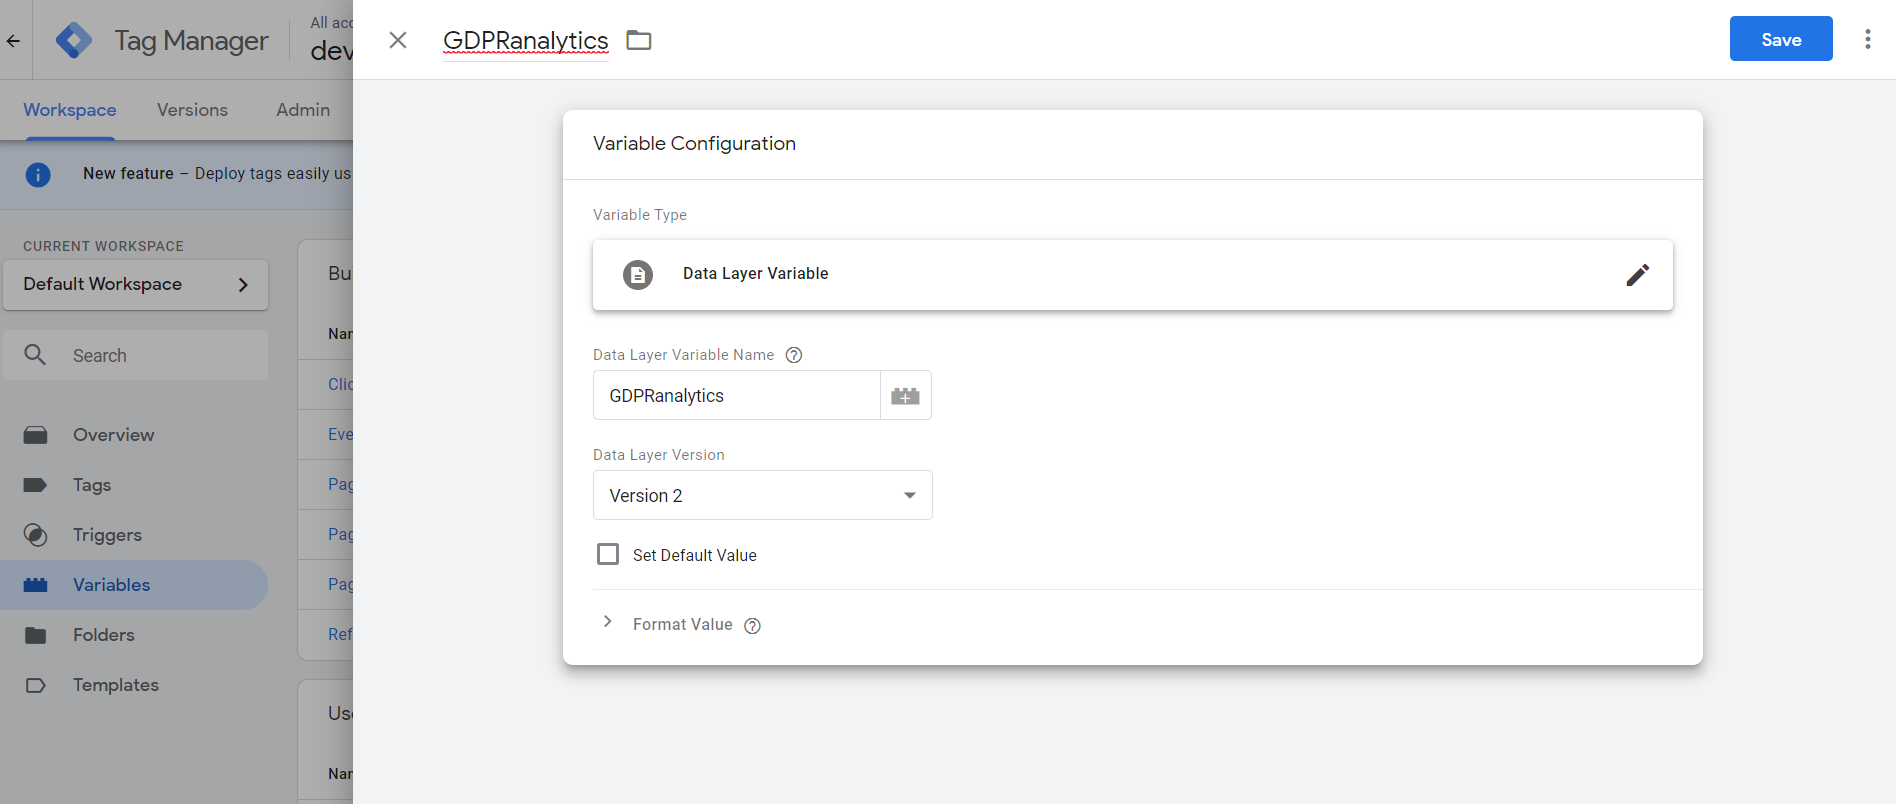Enable the Set Default Value checkbox

pyautogui.click(x=608, y=554)
